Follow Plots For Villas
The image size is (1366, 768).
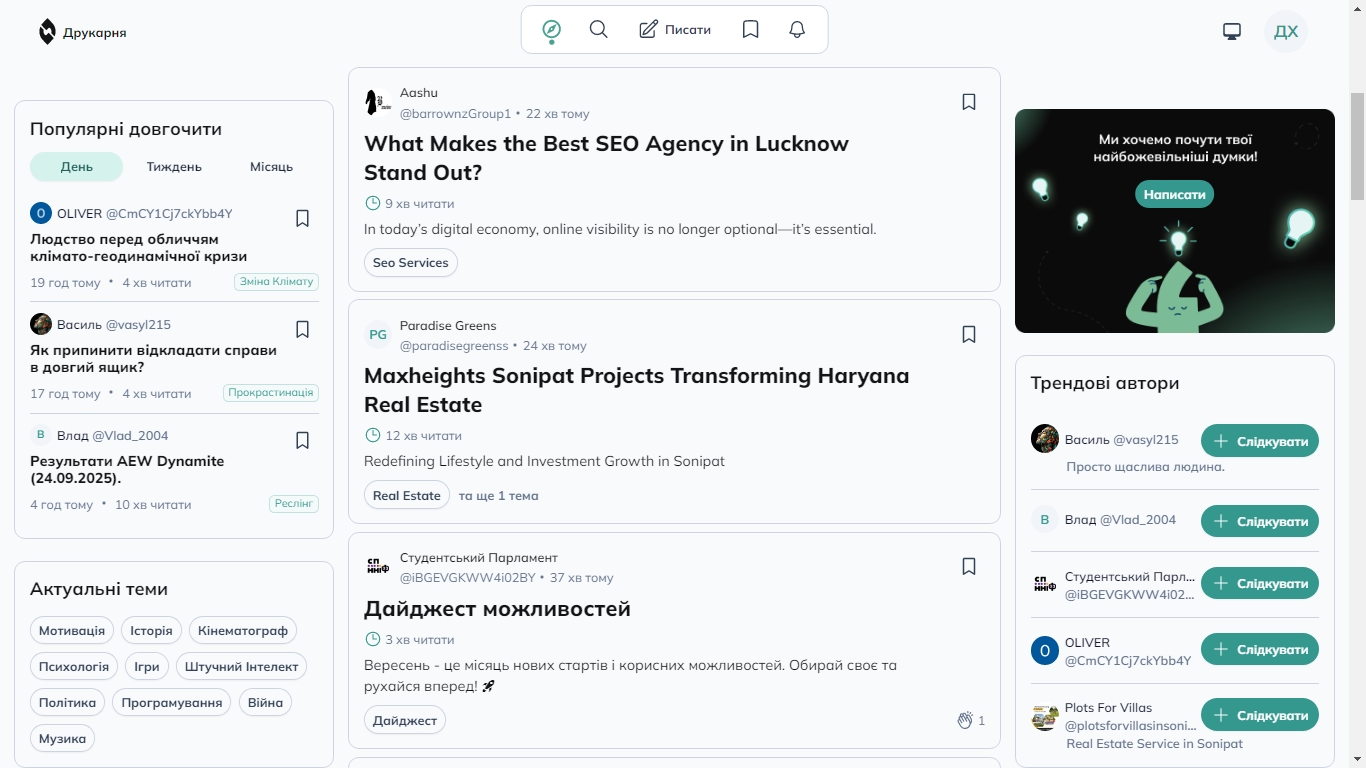point(1260,715)
